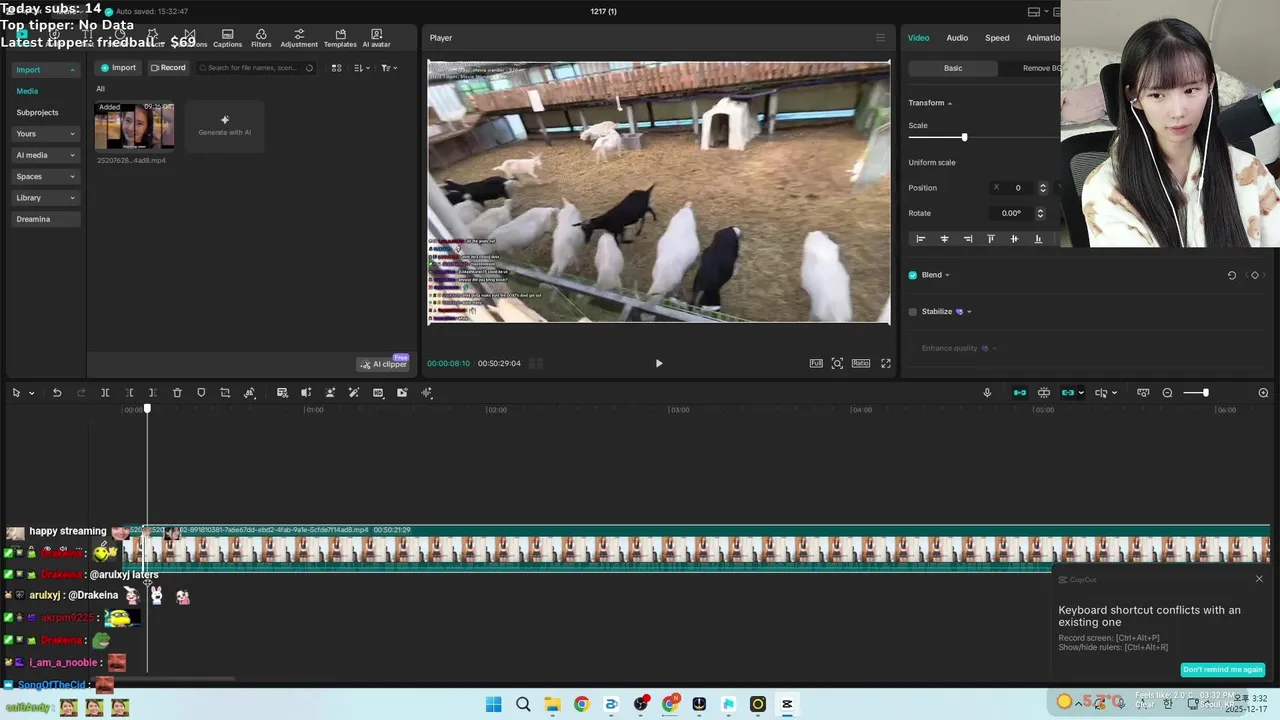
Task: Open the linkage options dropdown arrow
Action: pyautogui.click(x=1081, y=393)
